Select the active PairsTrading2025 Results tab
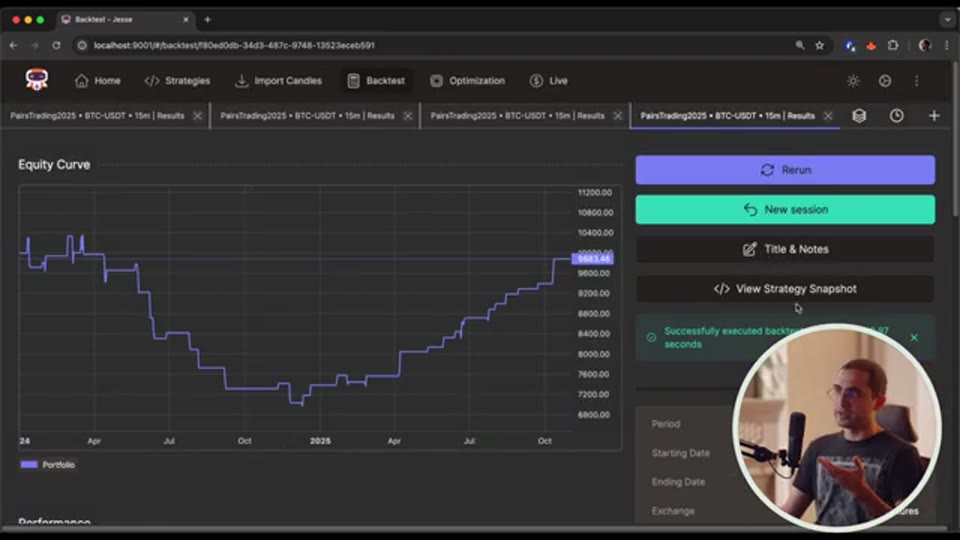 click(727, 116)
